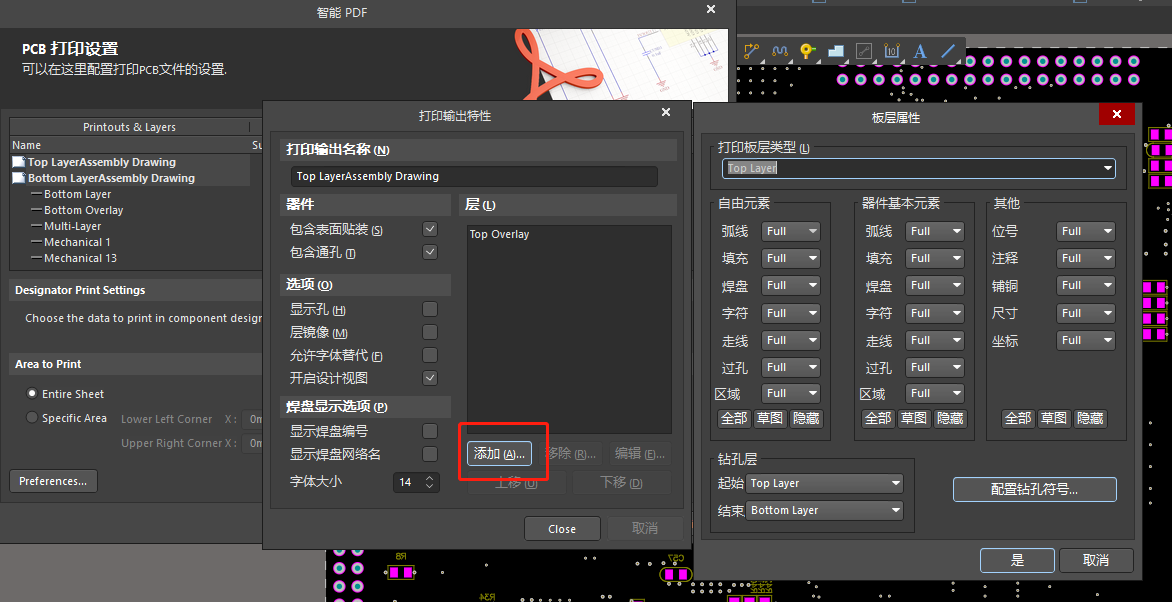Select Entire Sheet radio button
Viewport: 1172px width, 602px height.
tap(32, 393)
